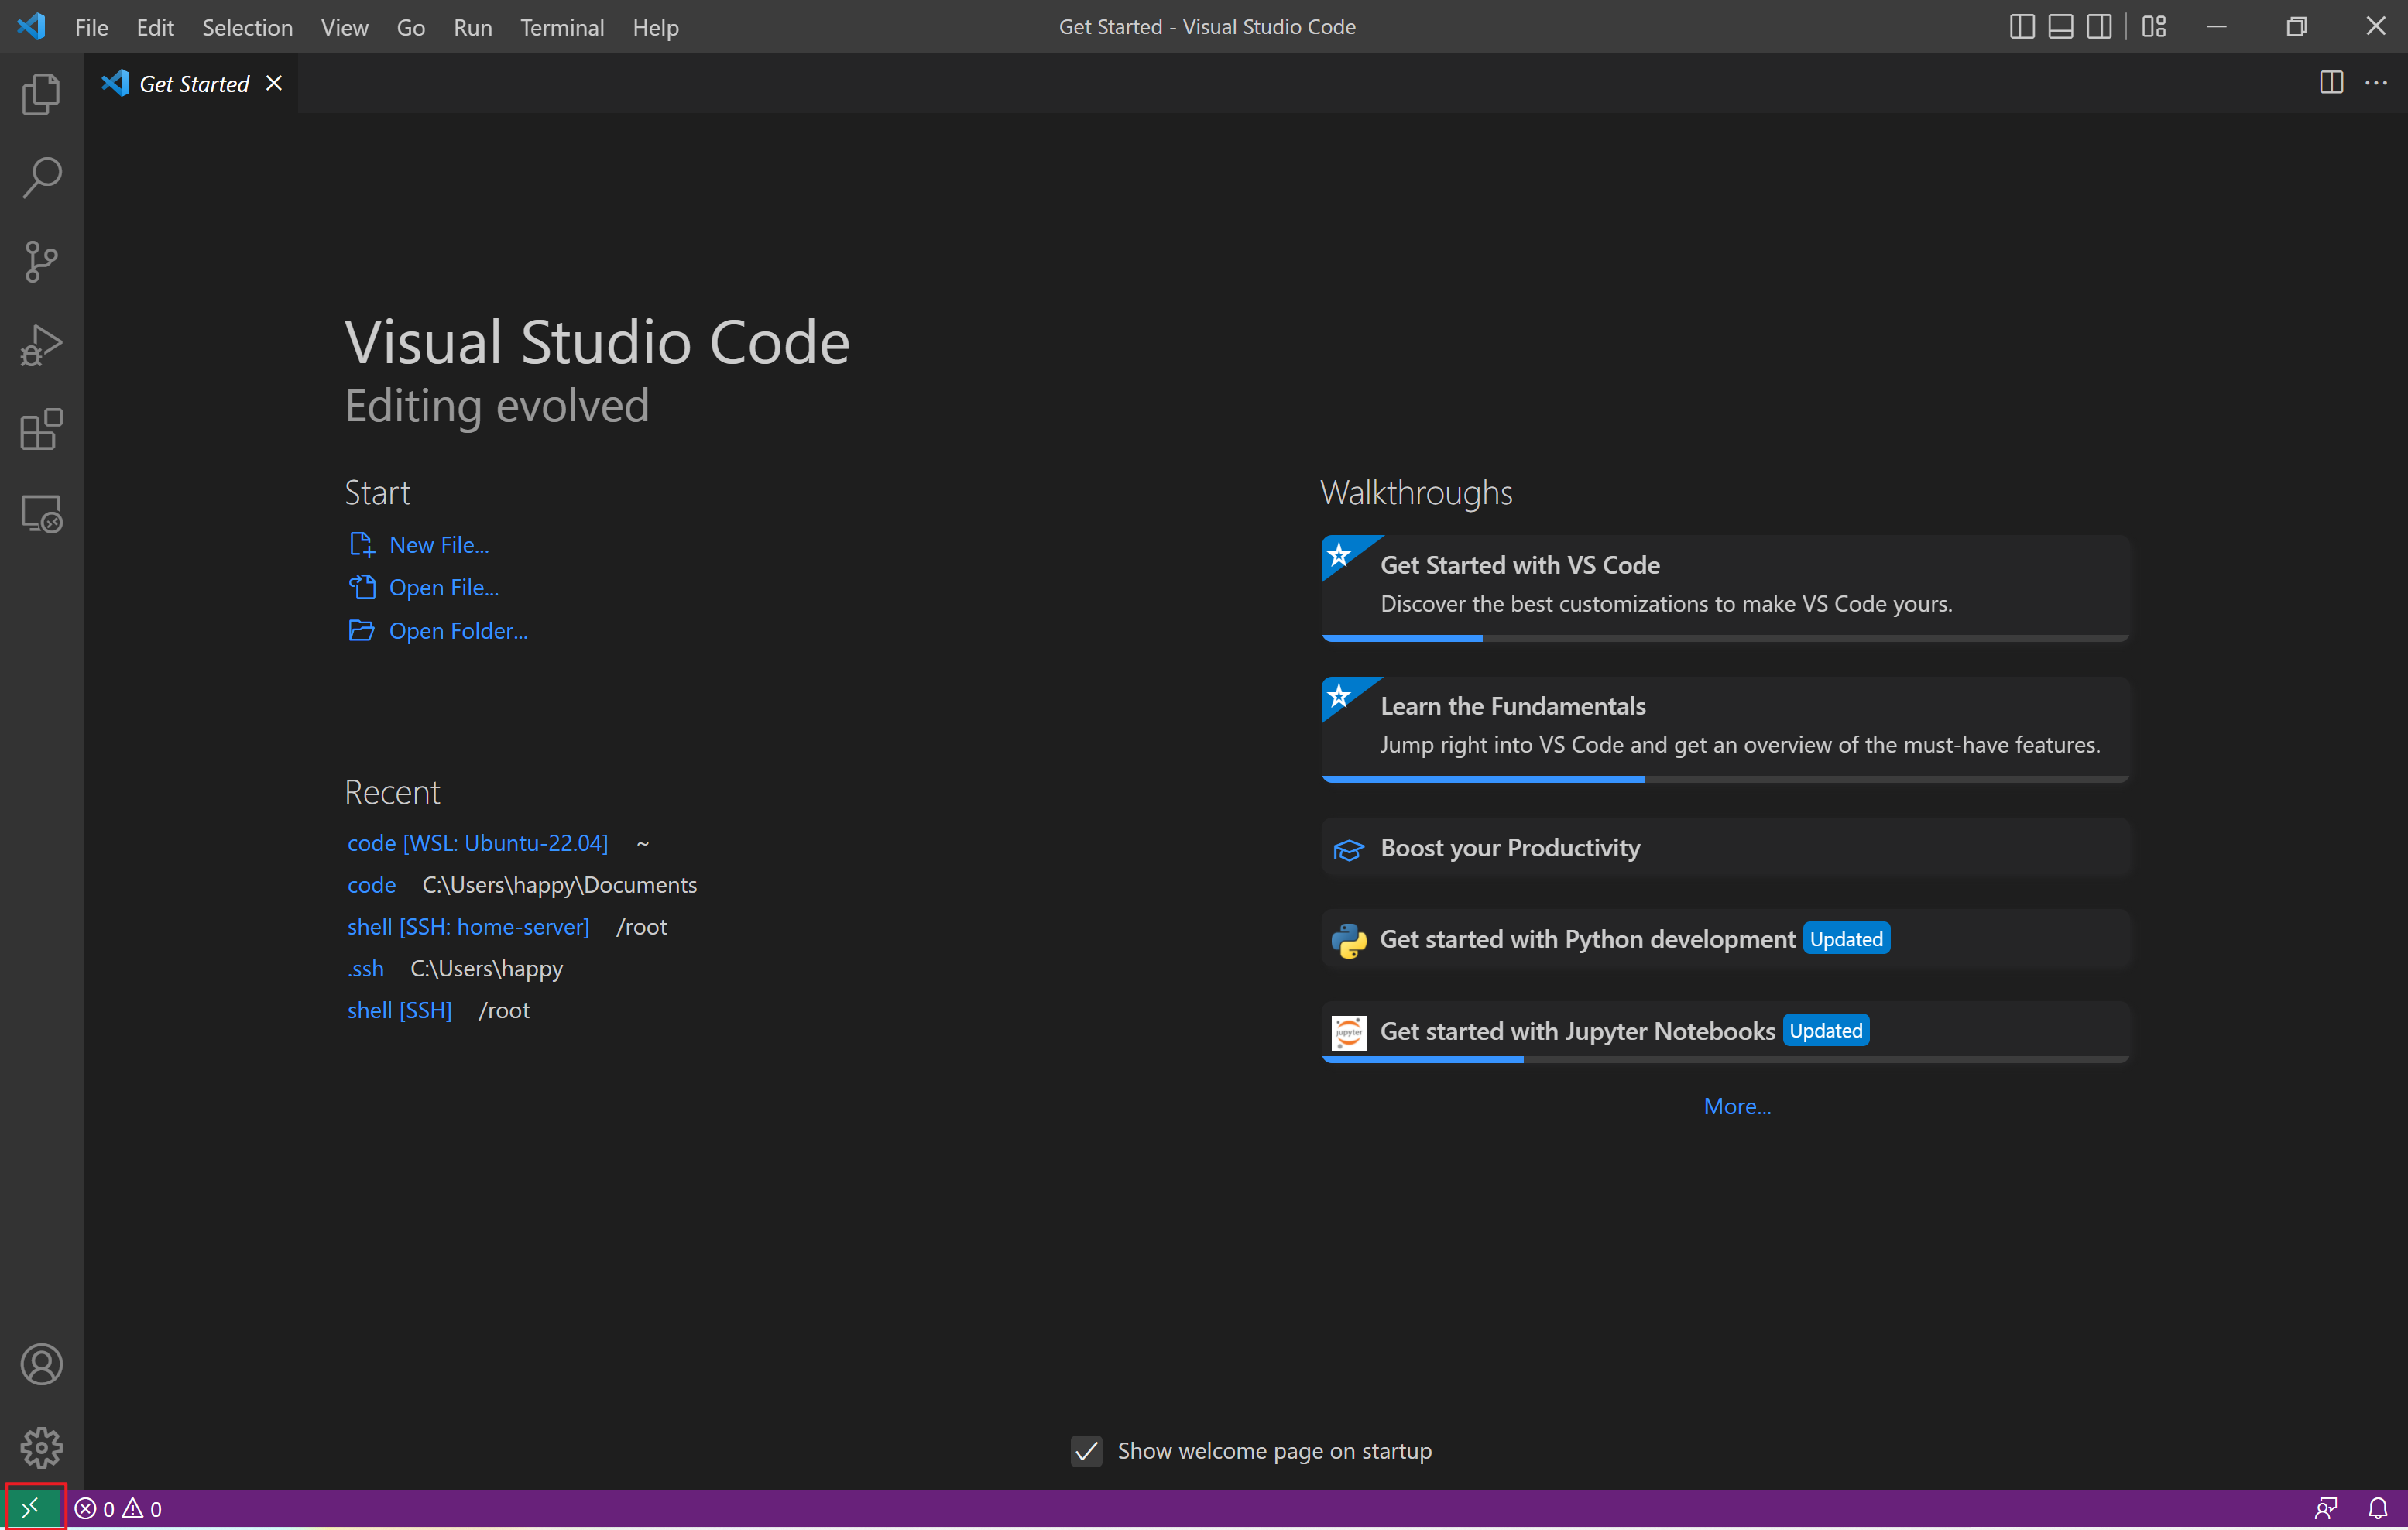Click the Open File... link
Viewport: 2408px width, 1530px height.
coord(444,588)
